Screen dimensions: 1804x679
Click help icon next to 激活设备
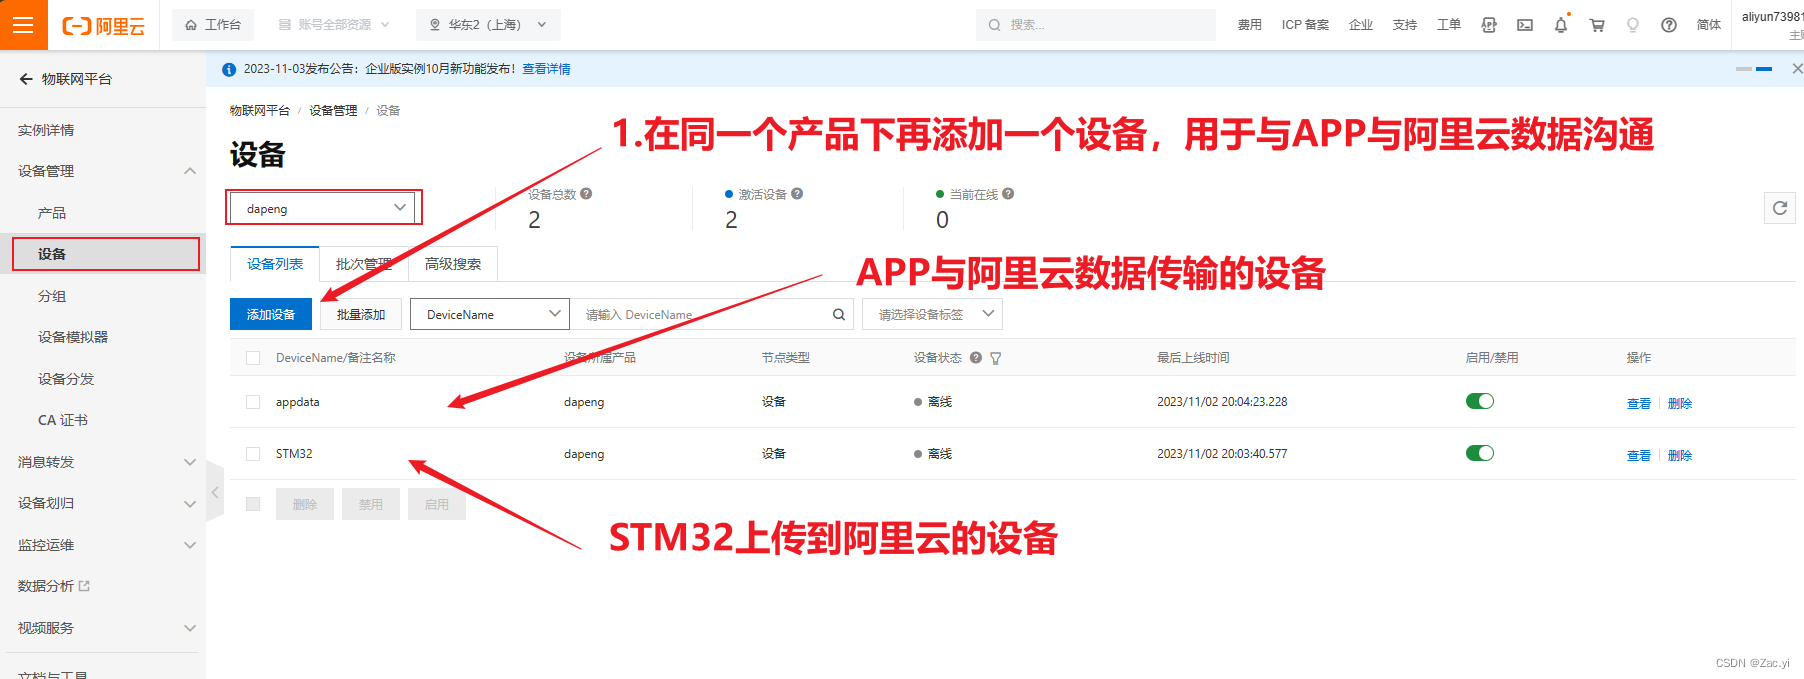point(797,194)
